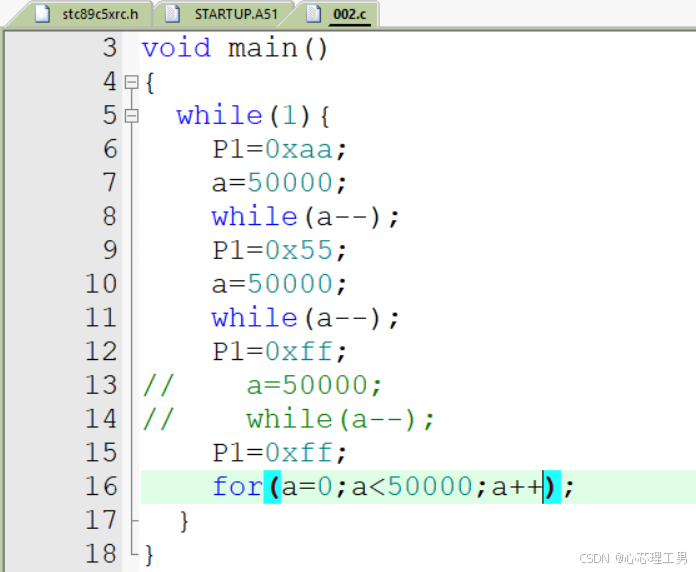Click 'P1=0xff;' on line 15
This screenshot has height=572, width=696.
pyautogui.click(x=279, y=453)
